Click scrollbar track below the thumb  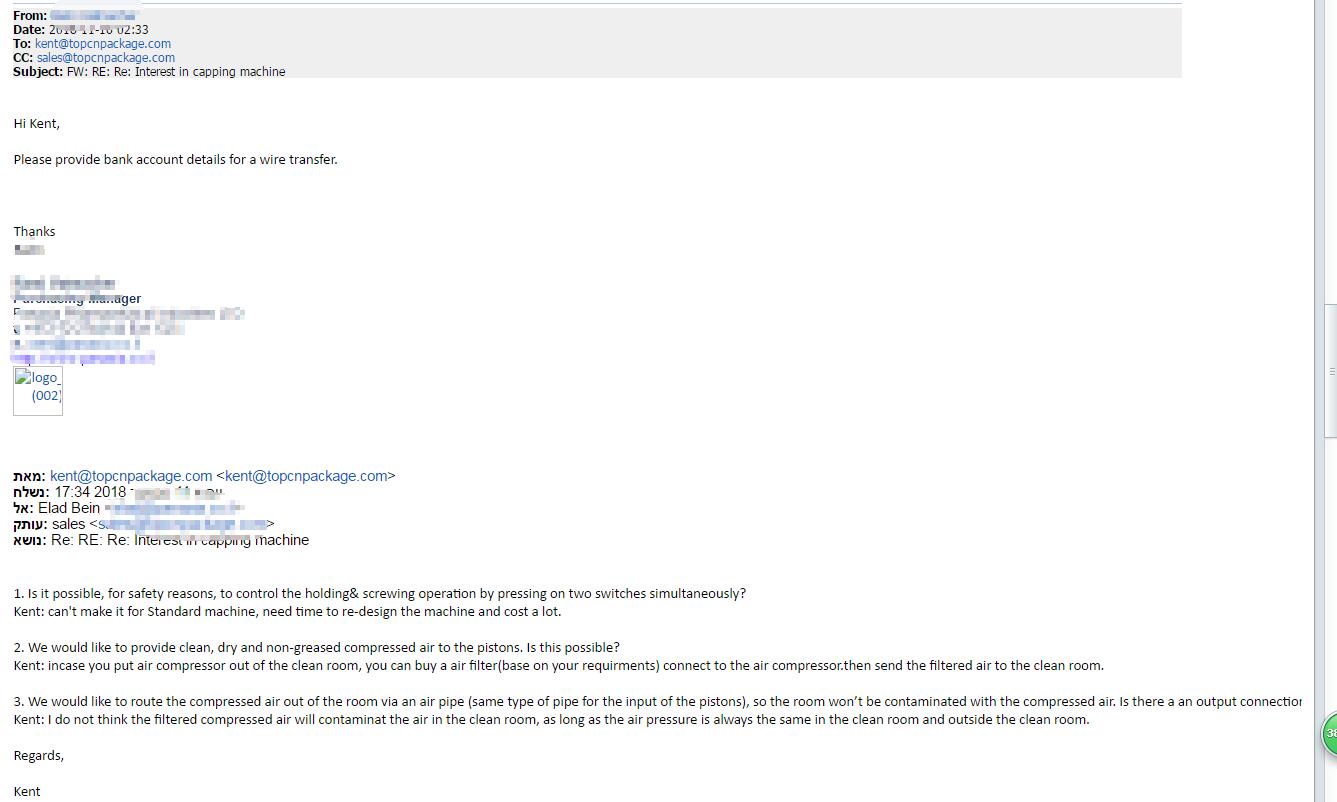1331,600
